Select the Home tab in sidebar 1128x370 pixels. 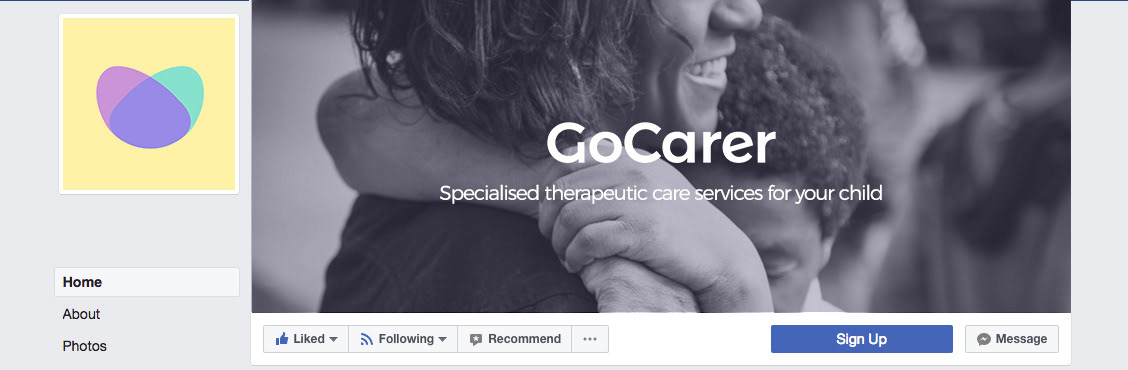pos(147,282)
